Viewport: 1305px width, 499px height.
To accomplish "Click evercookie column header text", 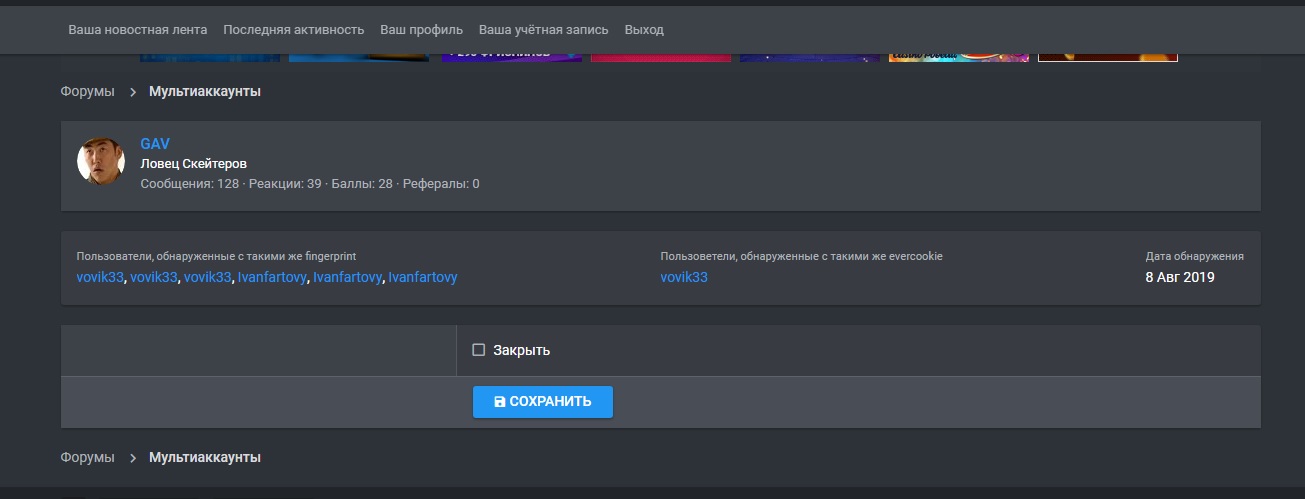I will coord(801,257).
